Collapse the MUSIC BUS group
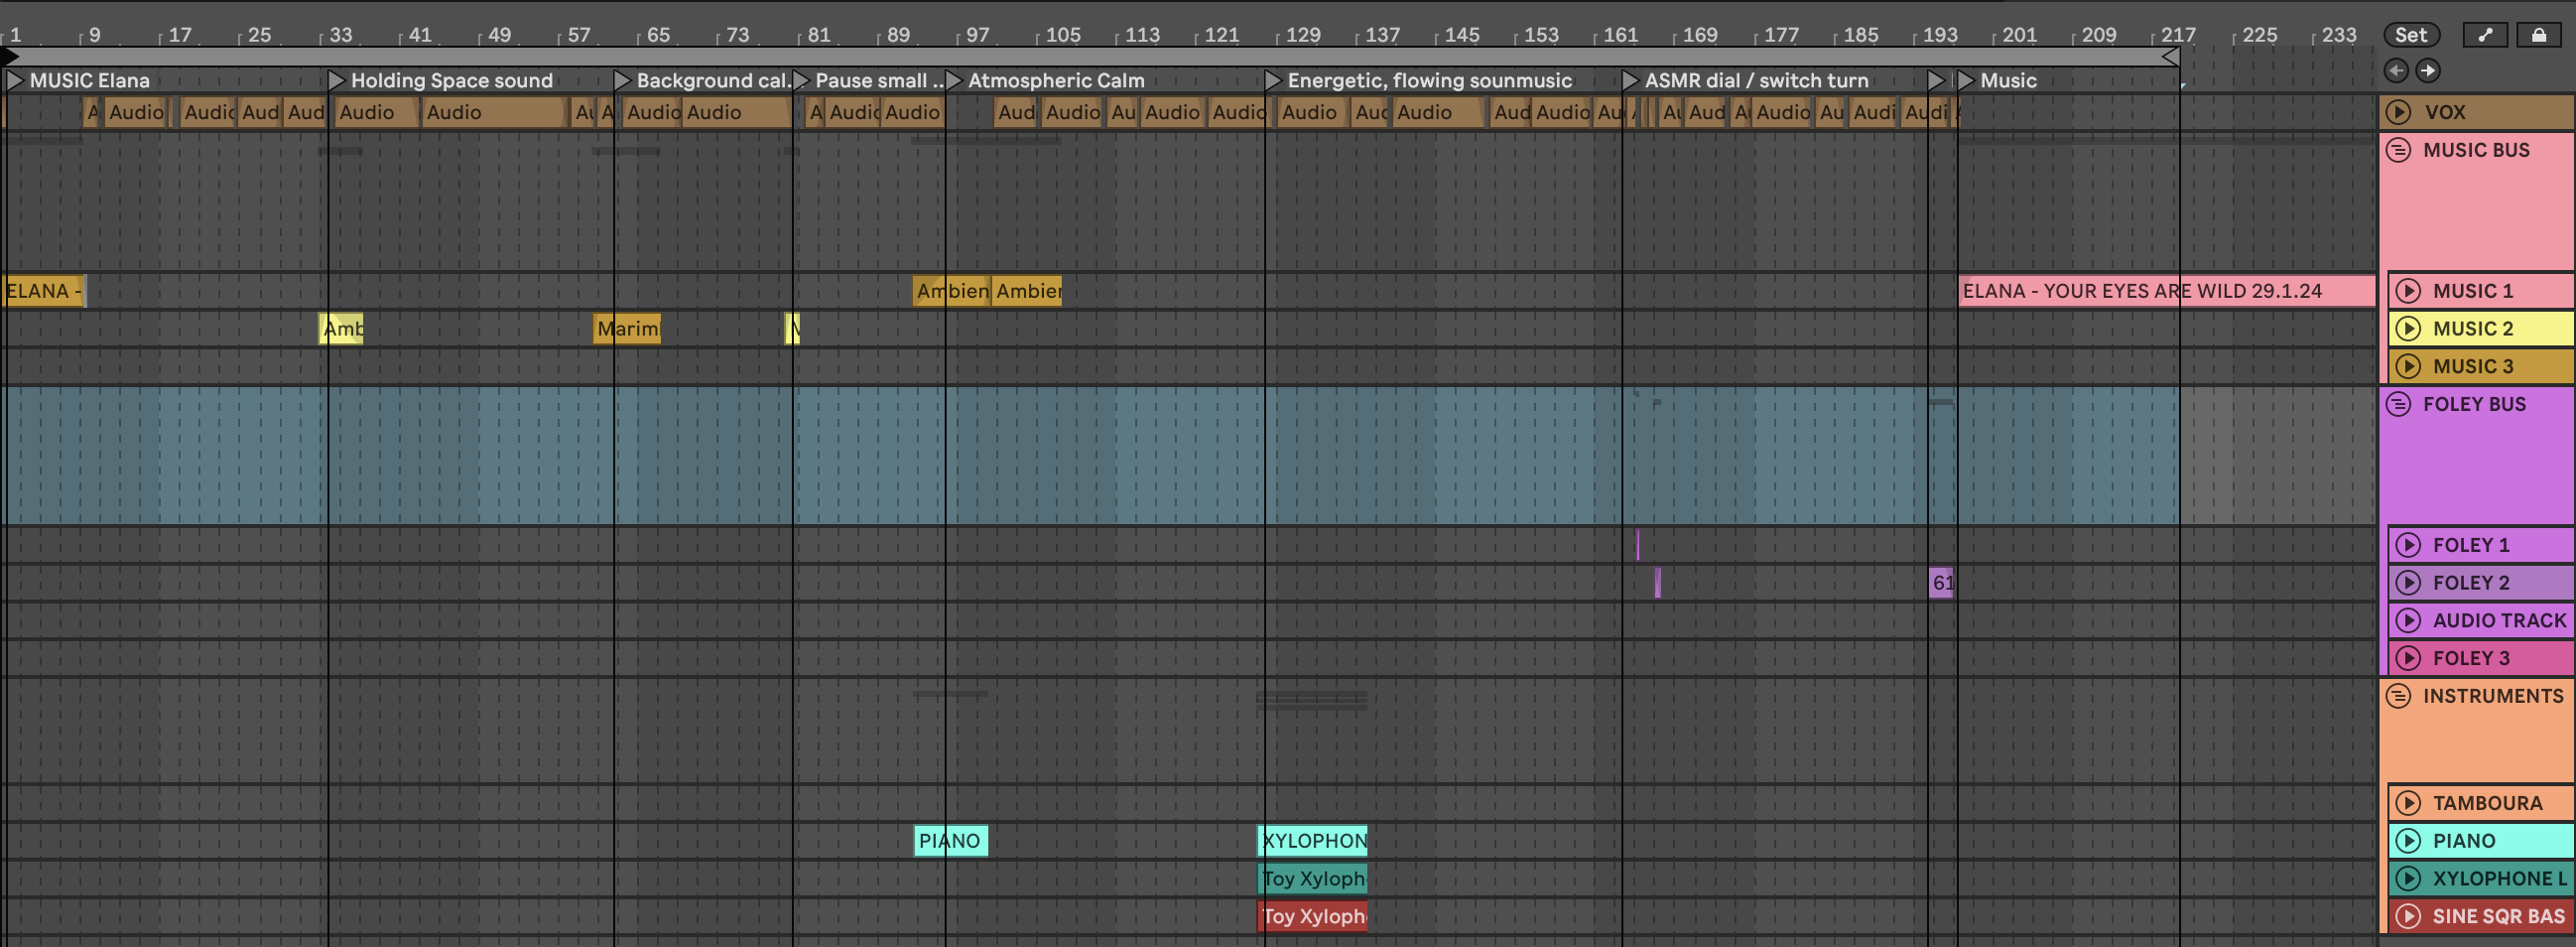The image size is (2576, 947). [2398, 150]
